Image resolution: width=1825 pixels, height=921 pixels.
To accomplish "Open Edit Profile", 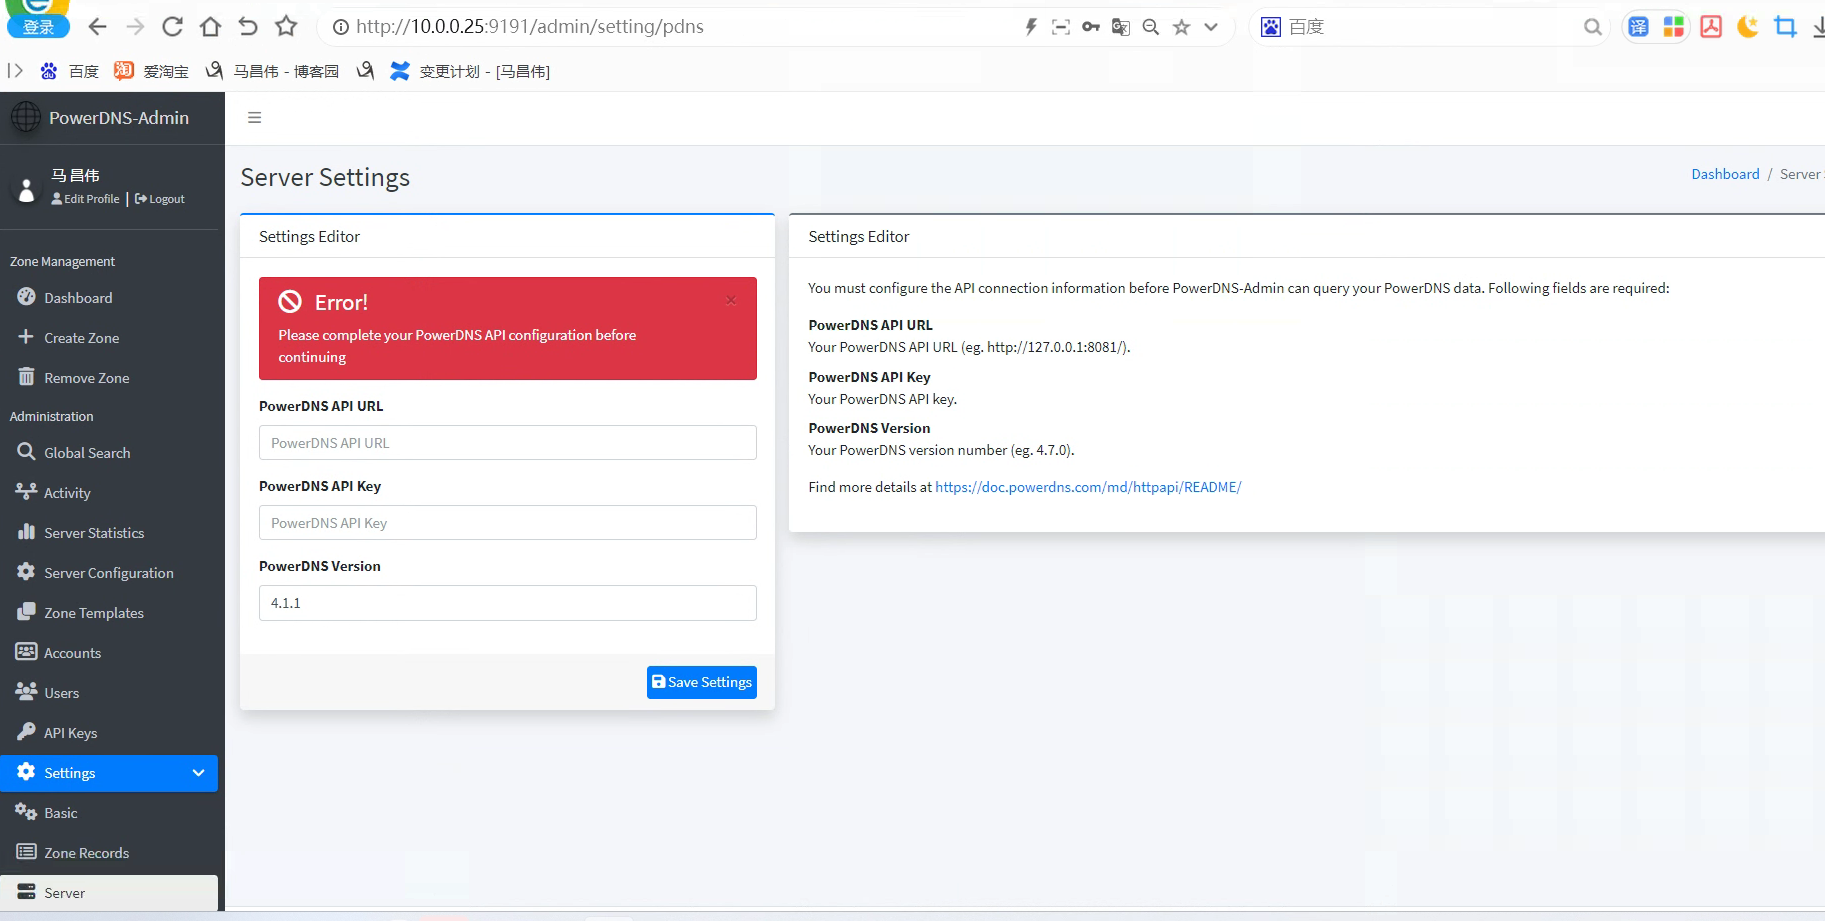I will 86,199.
